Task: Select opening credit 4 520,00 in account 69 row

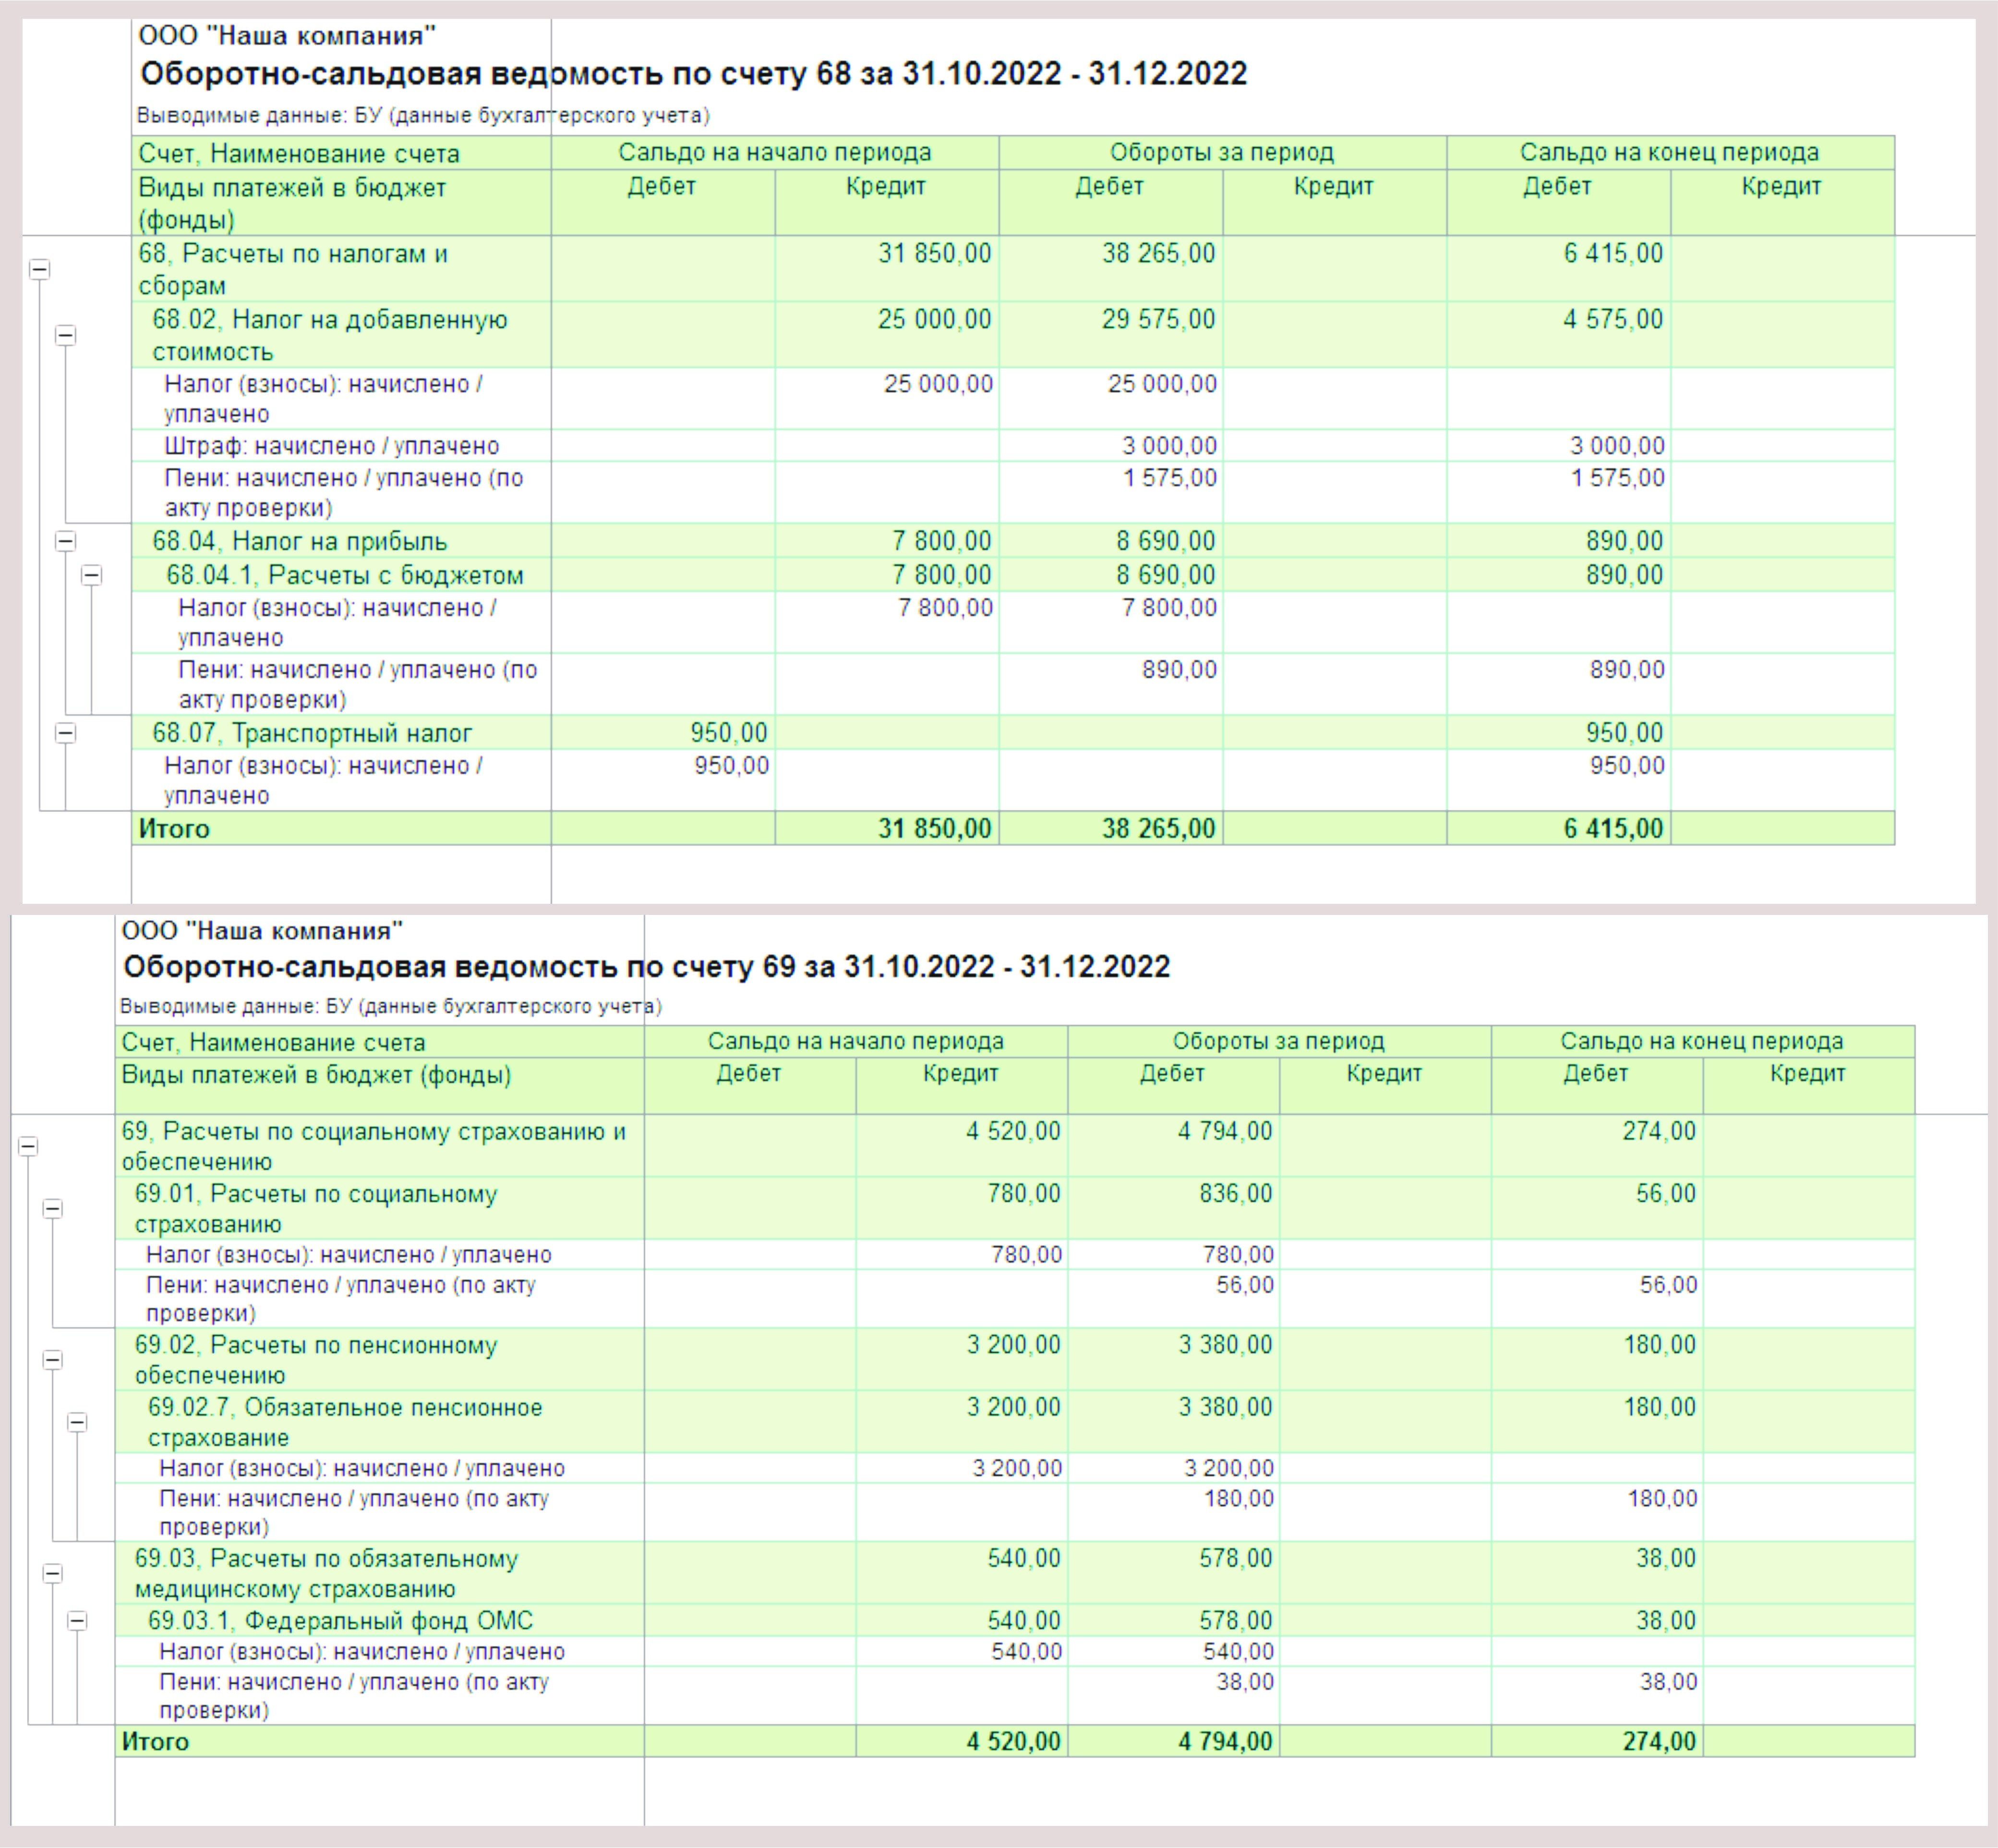Action: [x=1013, y=1131]
